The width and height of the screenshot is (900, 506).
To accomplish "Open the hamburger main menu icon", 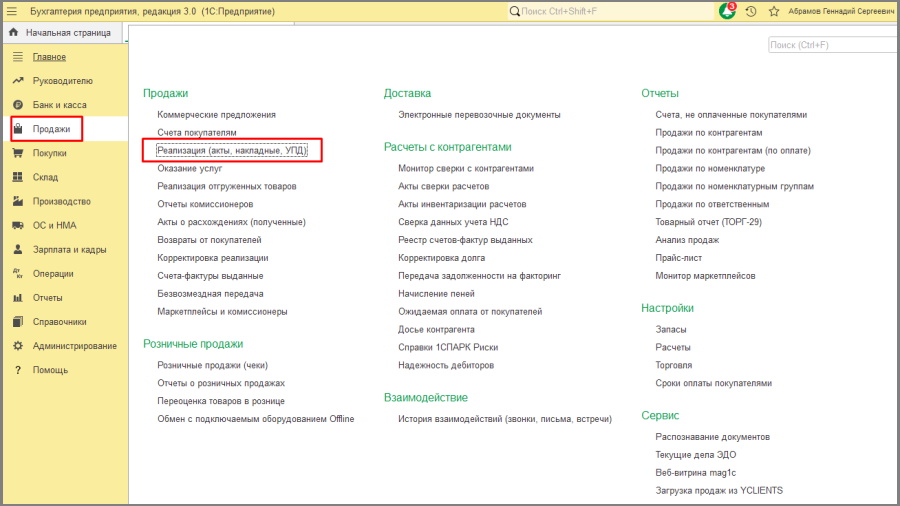I will 12,11.
